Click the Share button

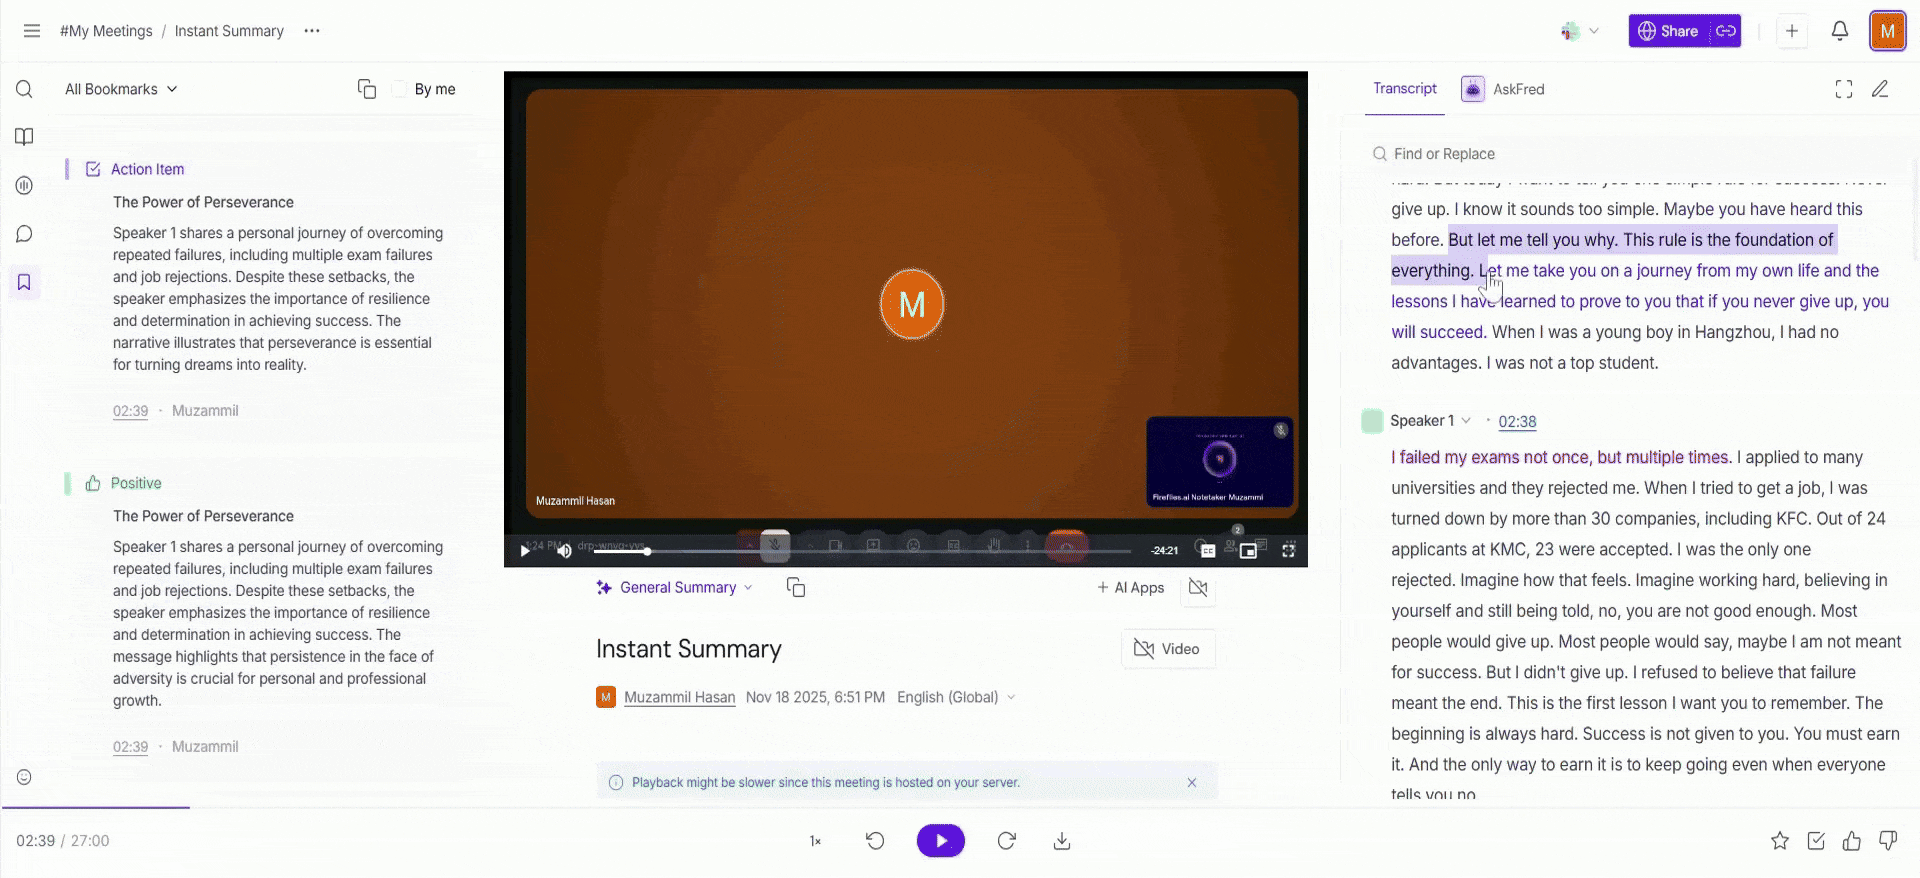pos(1669,31)
